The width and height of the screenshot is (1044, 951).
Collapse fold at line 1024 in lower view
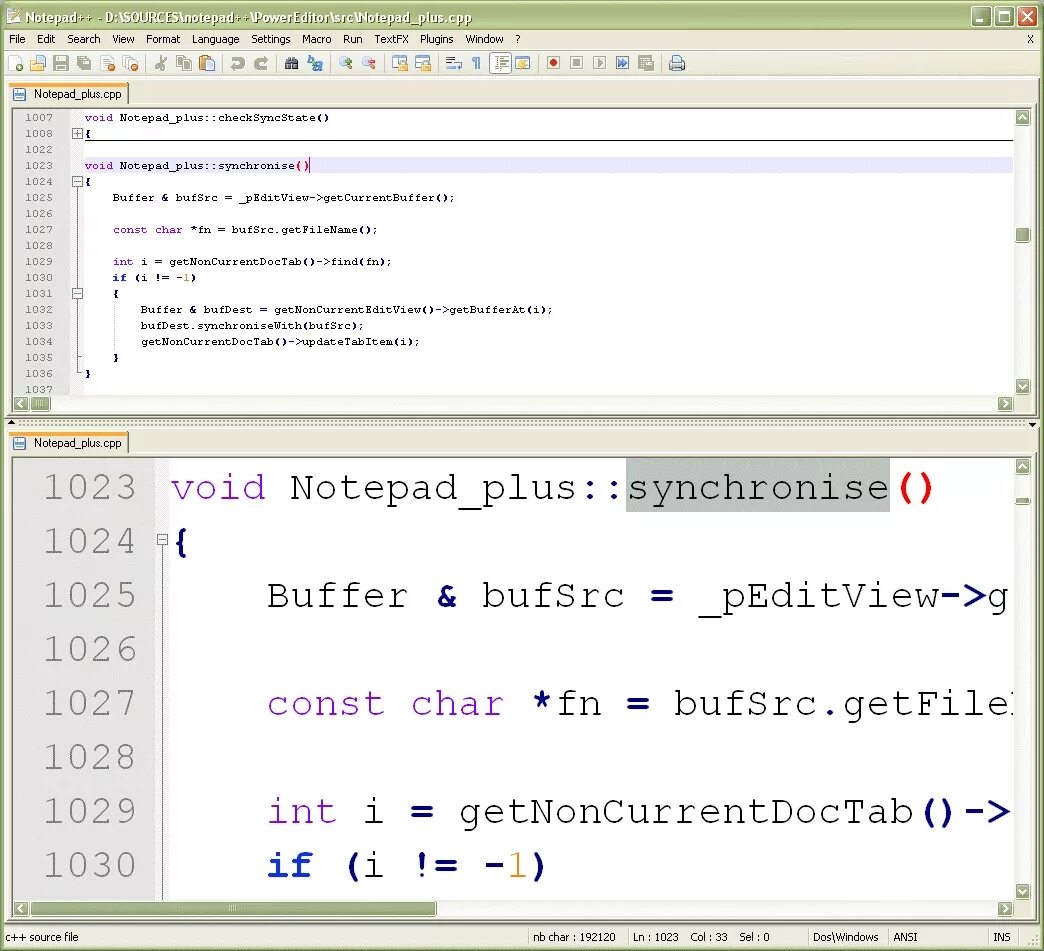(x=162, y=539)
